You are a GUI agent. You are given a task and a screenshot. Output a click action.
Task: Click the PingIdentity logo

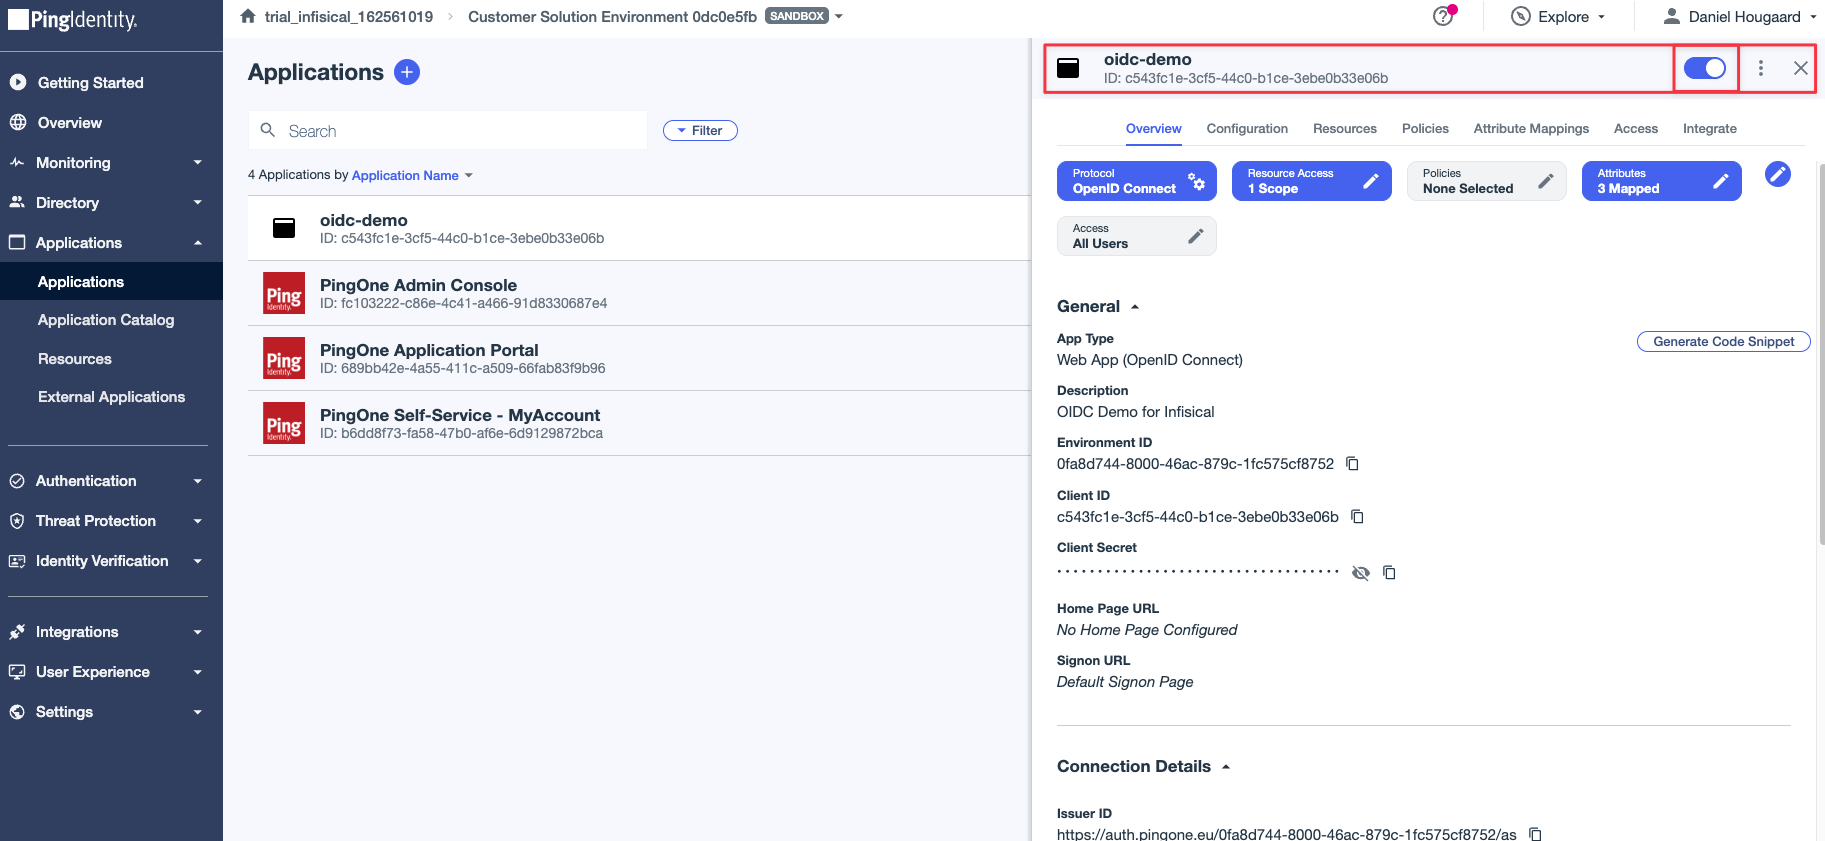(73, 20)
